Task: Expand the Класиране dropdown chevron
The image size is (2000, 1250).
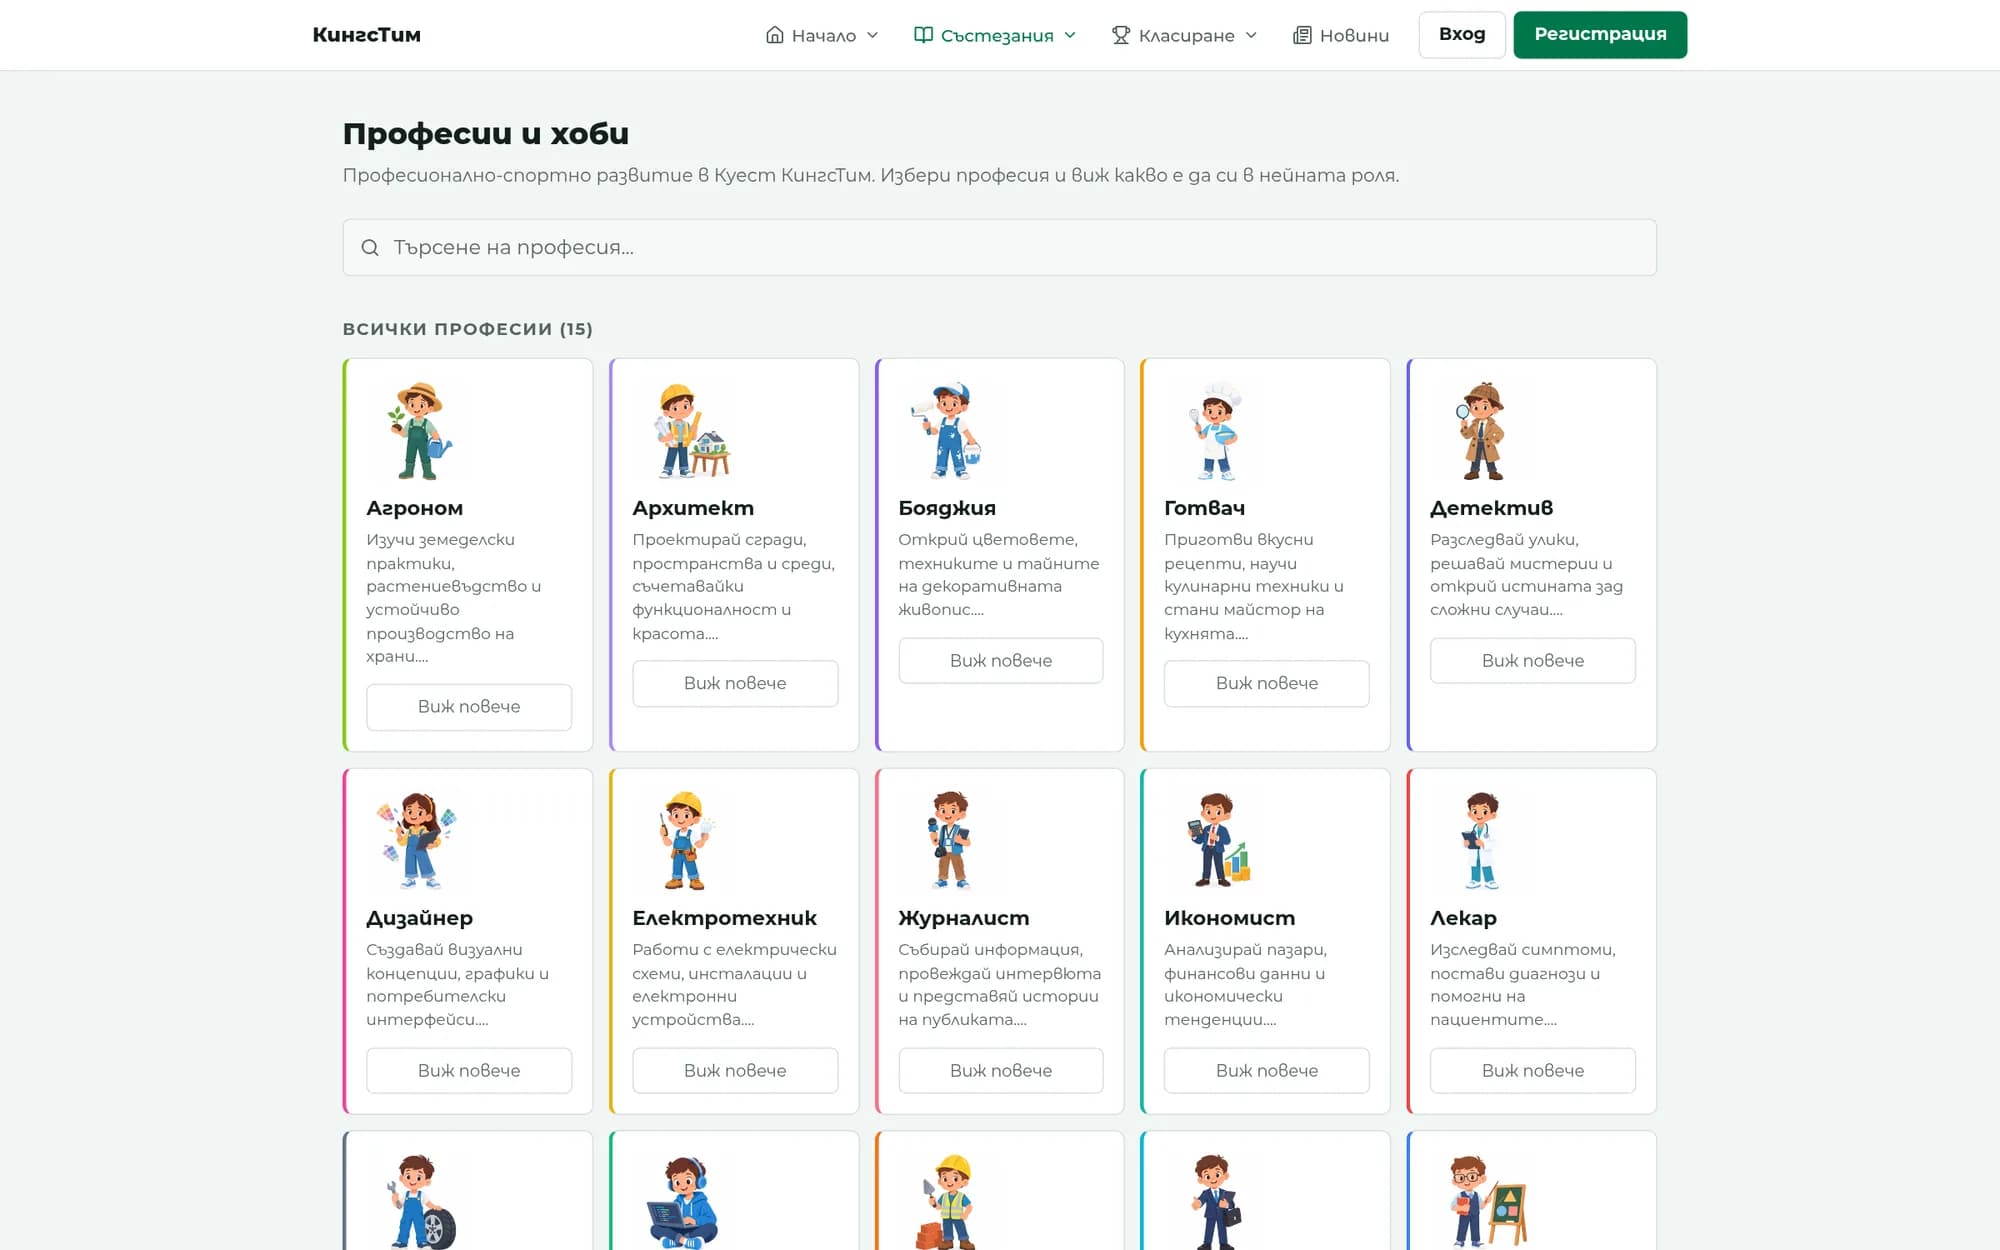Action: click(x=1251, y=35)
